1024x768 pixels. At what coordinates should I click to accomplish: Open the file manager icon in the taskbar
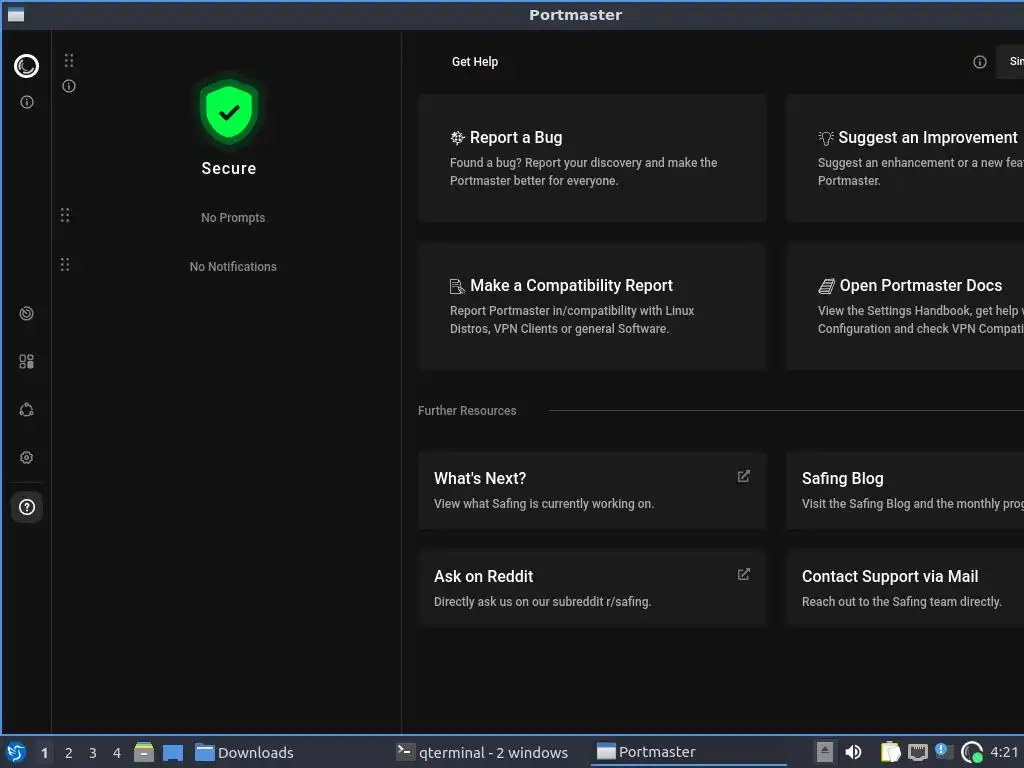pyautogui.click(x=144, y=752)
